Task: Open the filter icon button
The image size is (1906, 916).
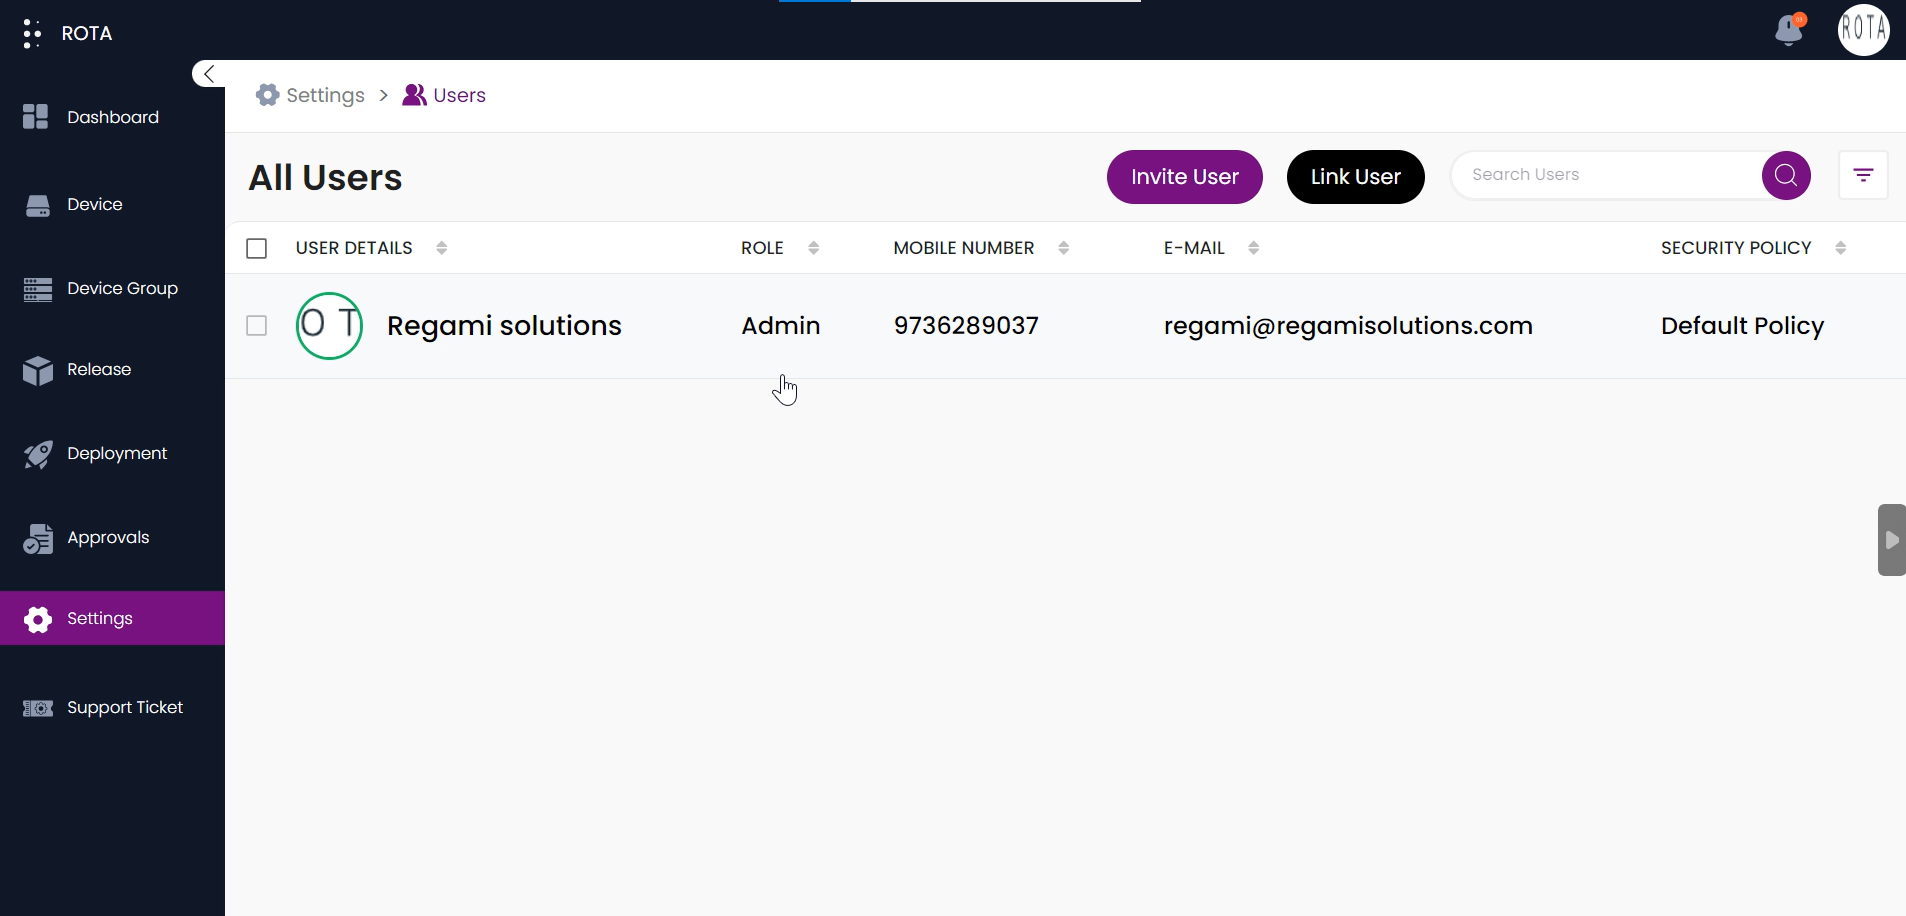Action: point(1863,175)
